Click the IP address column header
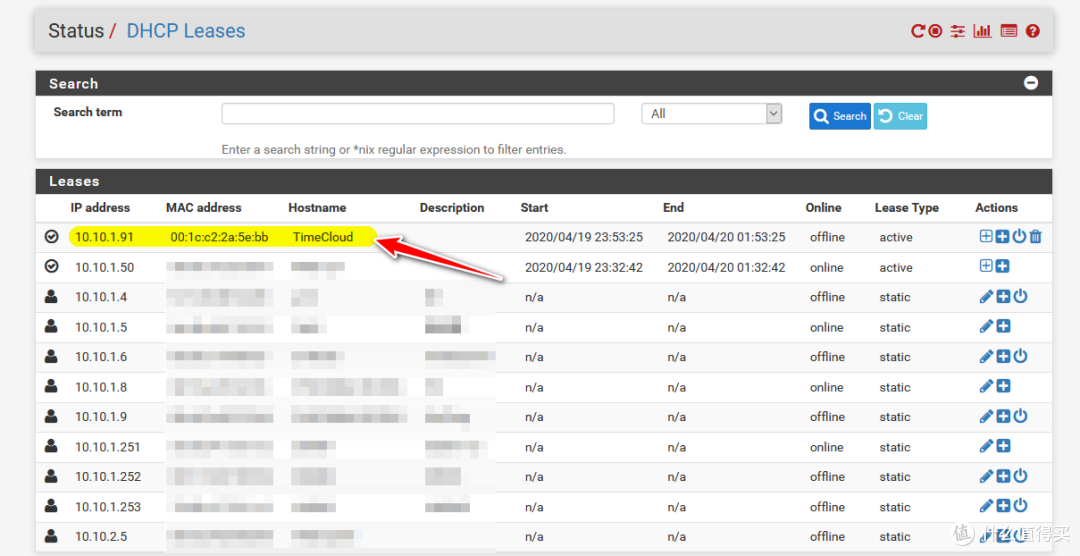Viewport: 1080px width, 556px height. coord(100,208)
